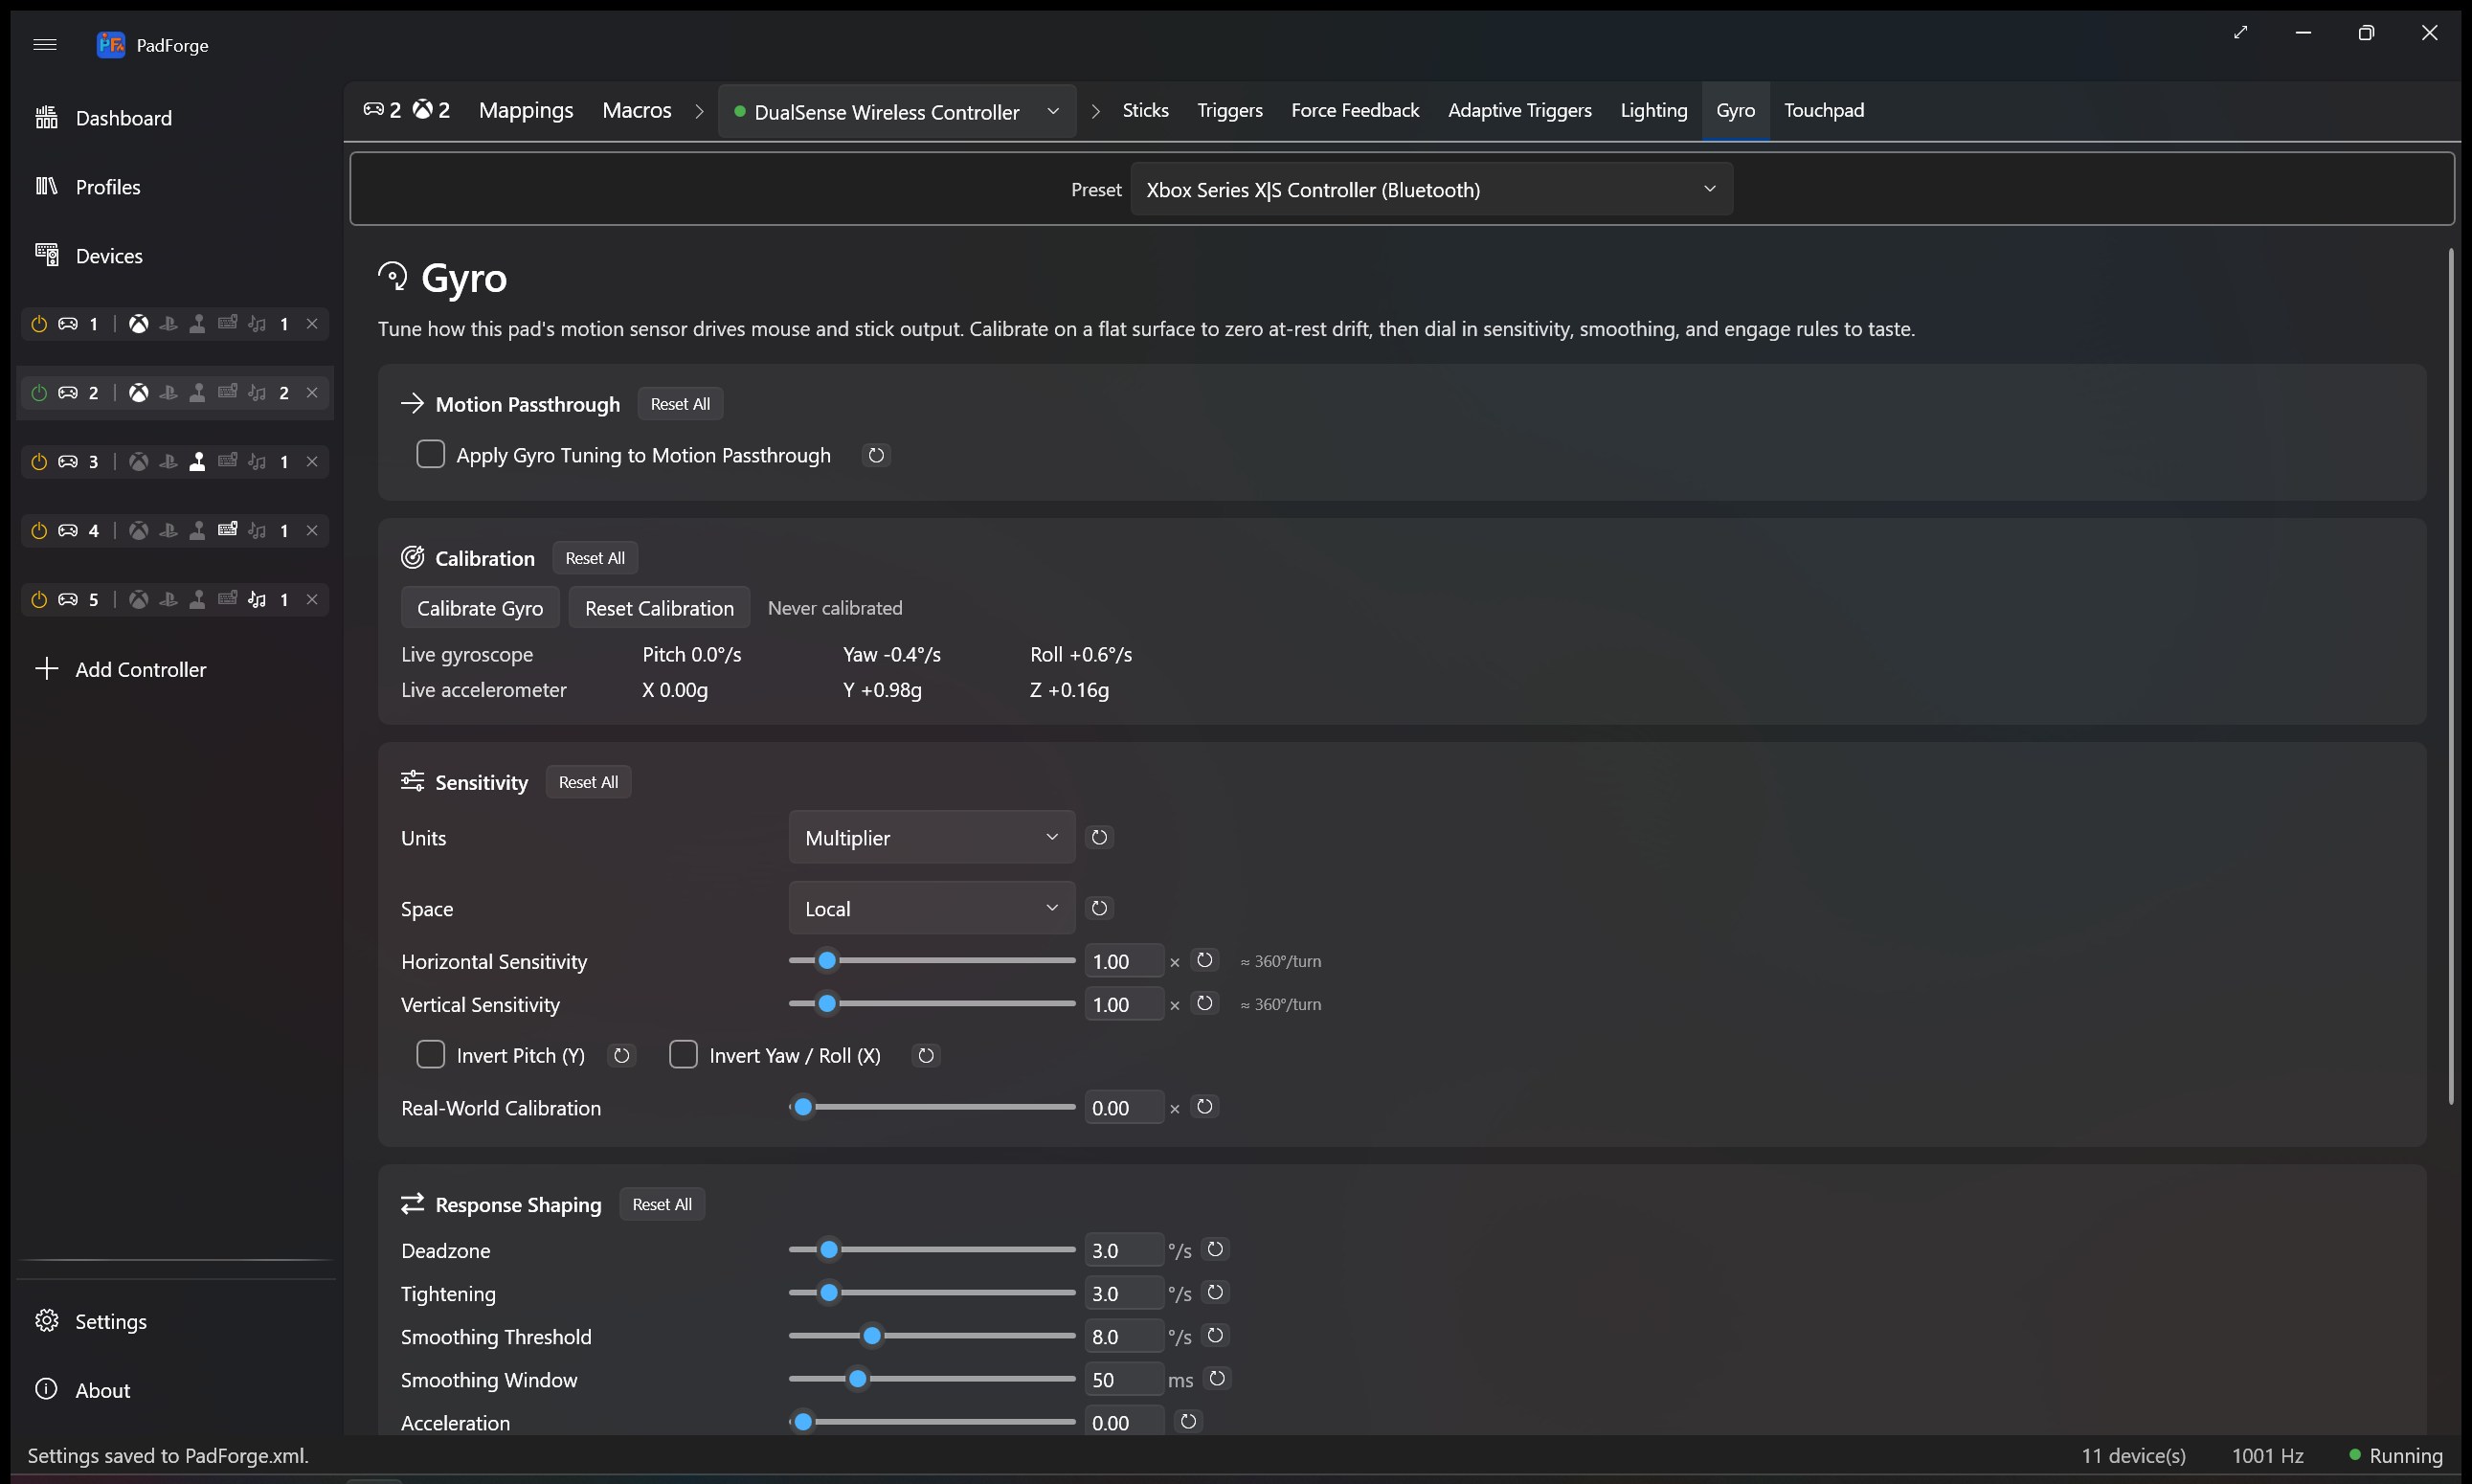2472x1484 pixels.
Task: Open Devices from the sidebar
Action: [x=176, y=256]
